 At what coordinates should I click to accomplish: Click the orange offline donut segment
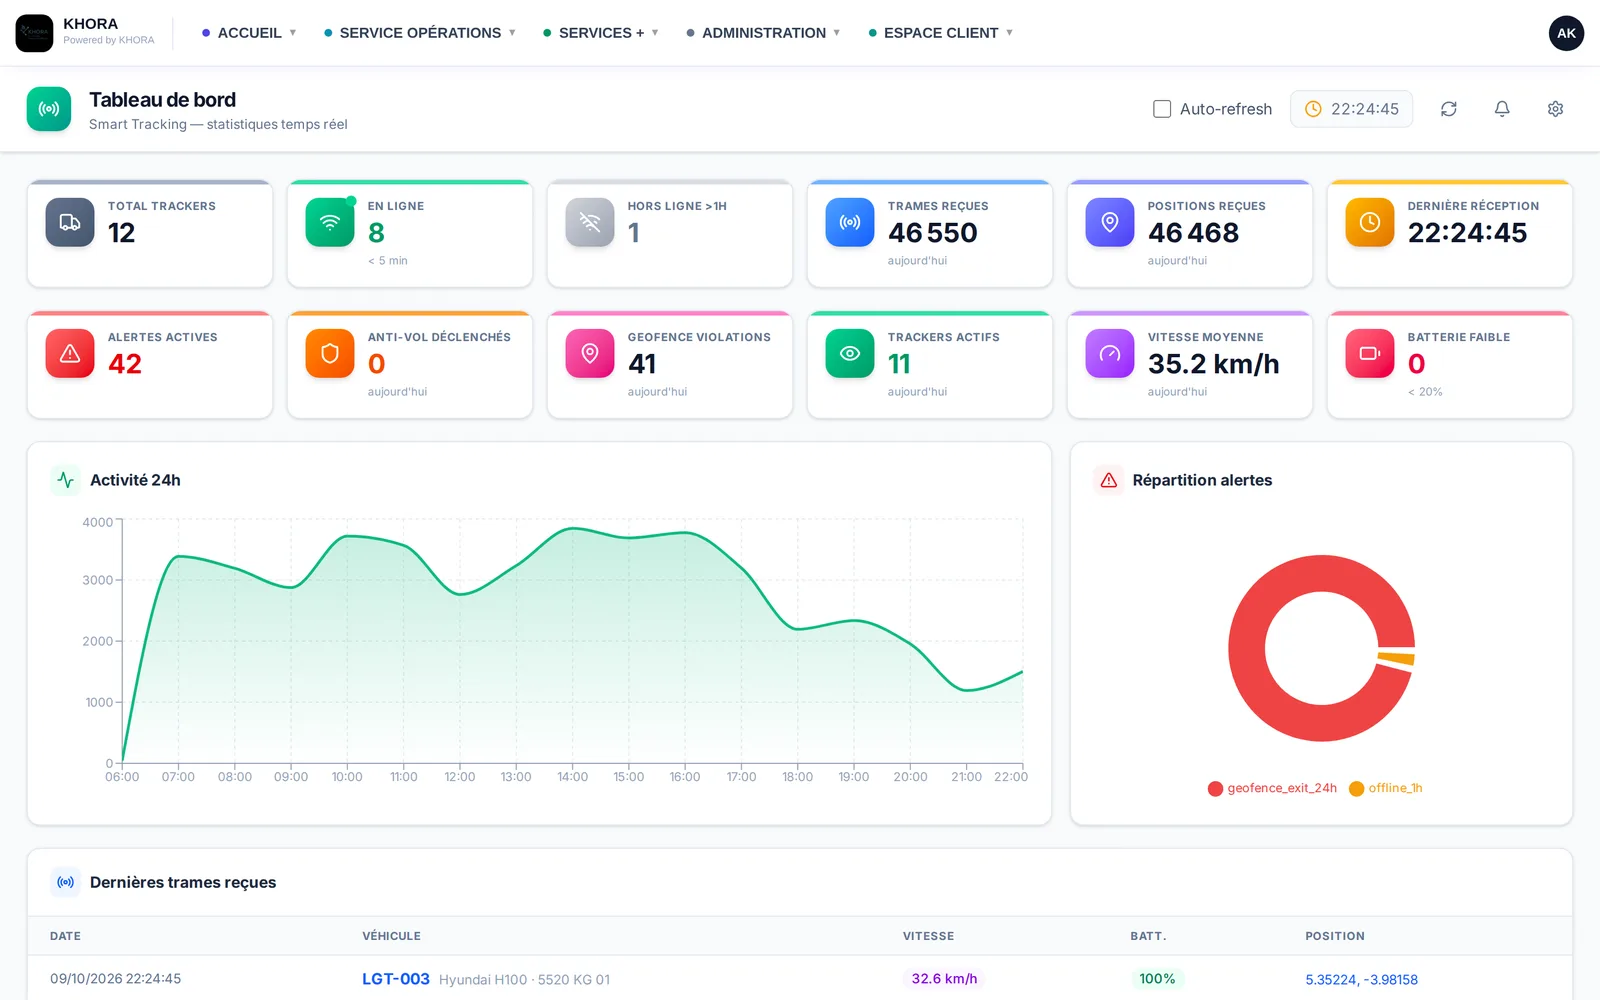tap(1396, 658)
